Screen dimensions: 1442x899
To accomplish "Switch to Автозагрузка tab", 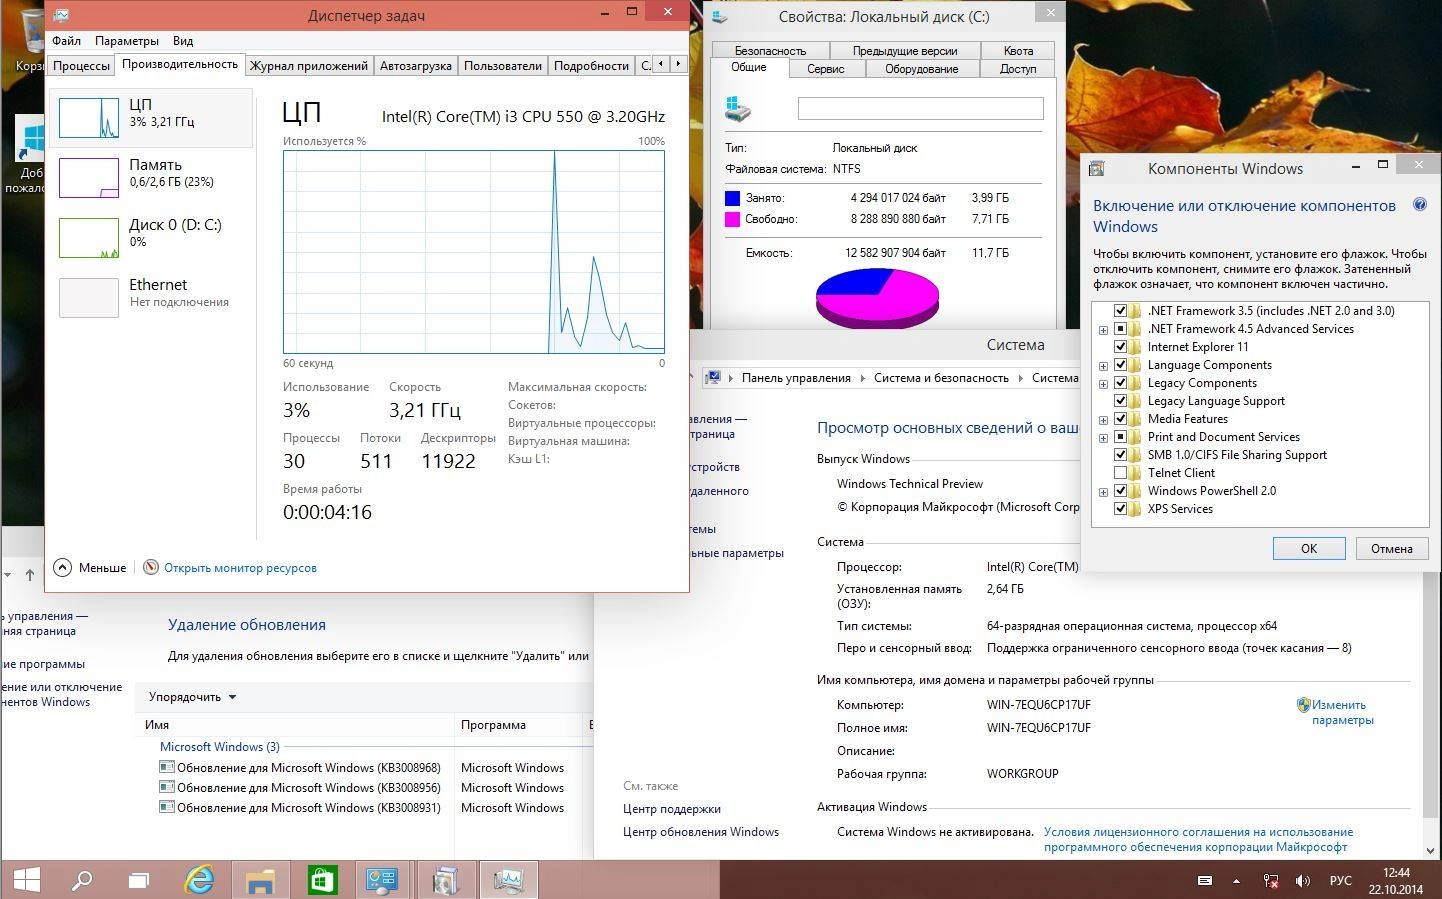I will click(416, 66).
